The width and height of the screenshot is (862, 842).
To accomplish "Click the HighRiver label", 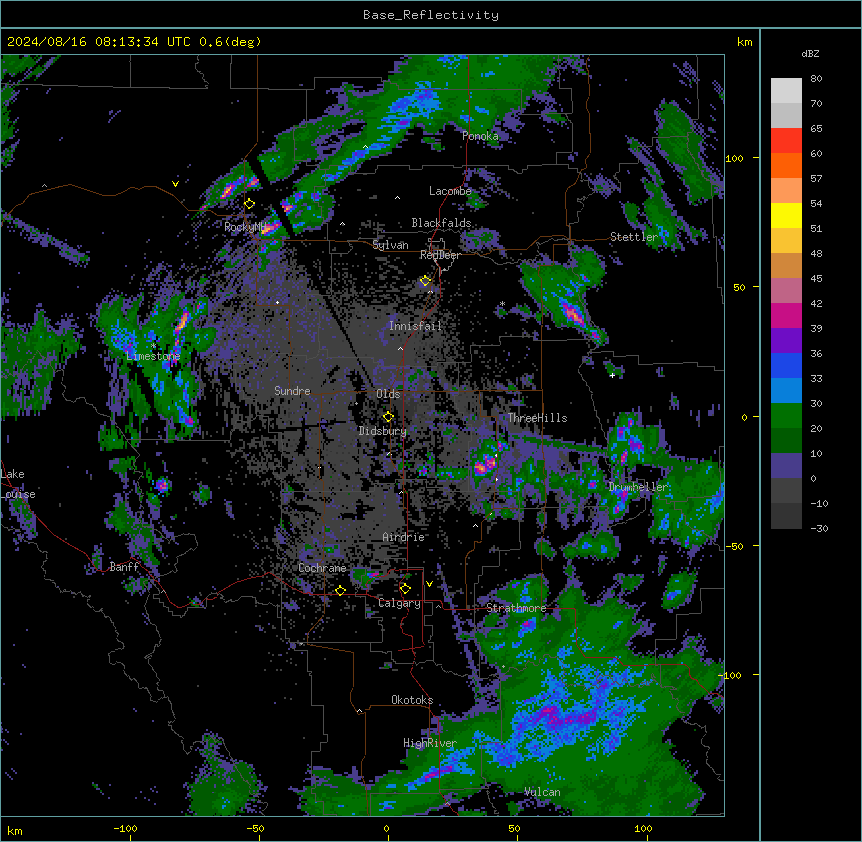I will (x=430, y=743).
